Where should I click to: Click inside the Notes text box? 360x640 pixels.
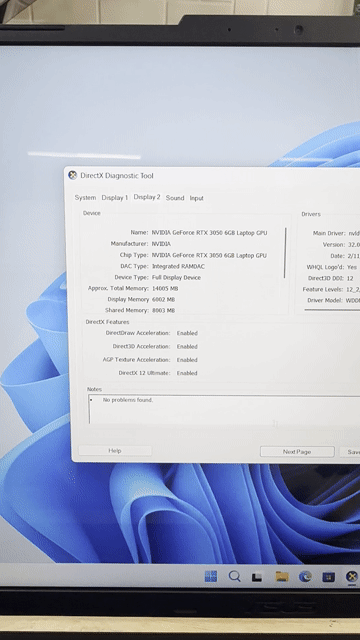tap(224, 409)
